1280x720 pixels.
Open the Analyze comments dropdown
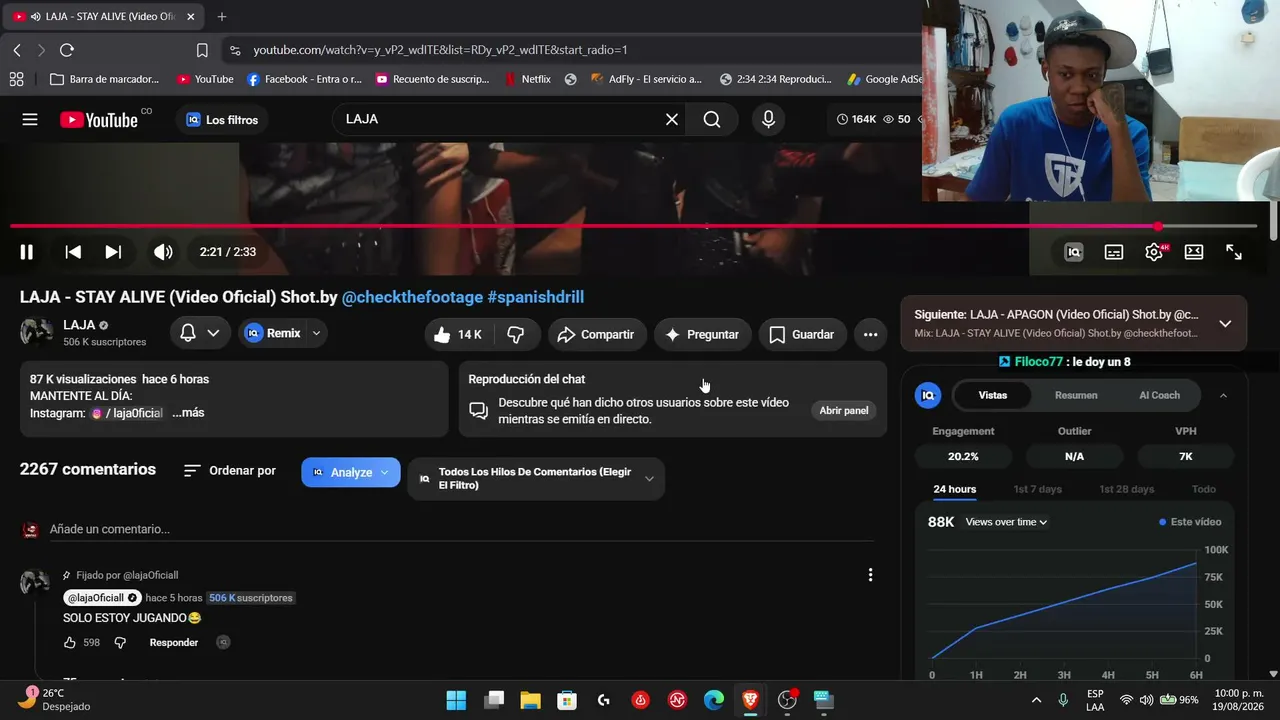[x=351, y=472]
